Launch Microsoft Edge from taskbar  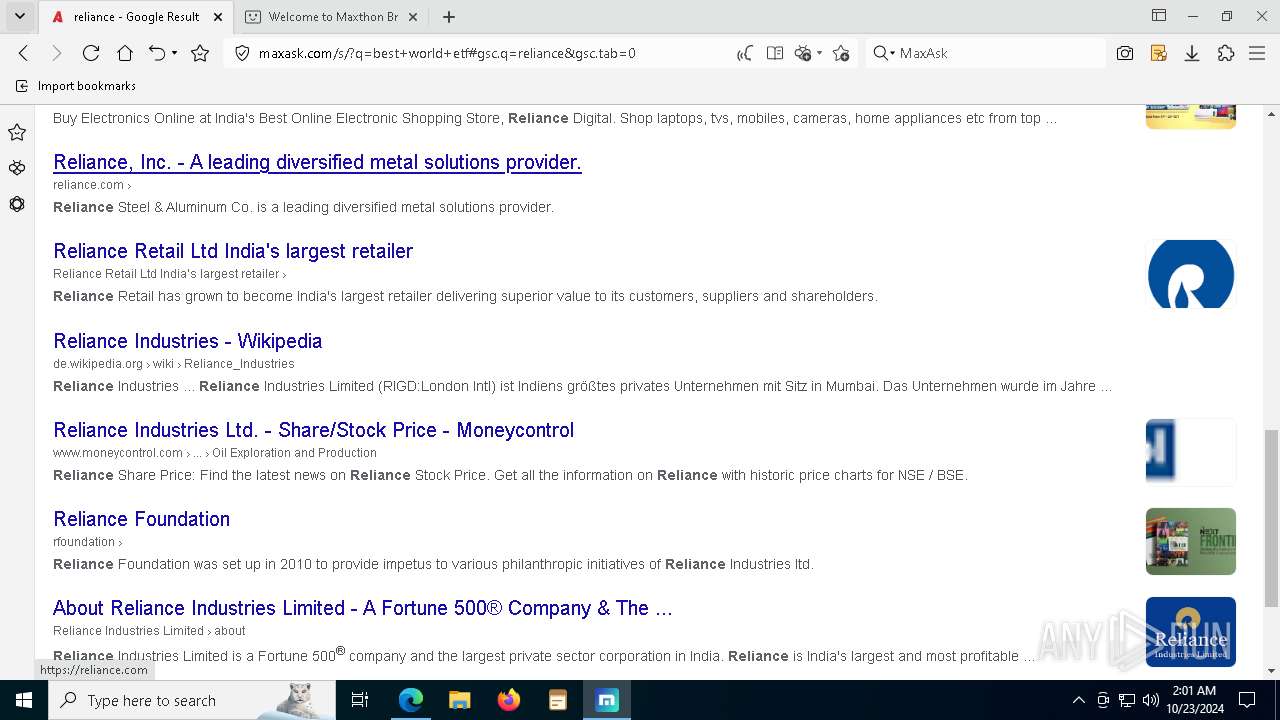click(411, 700)
